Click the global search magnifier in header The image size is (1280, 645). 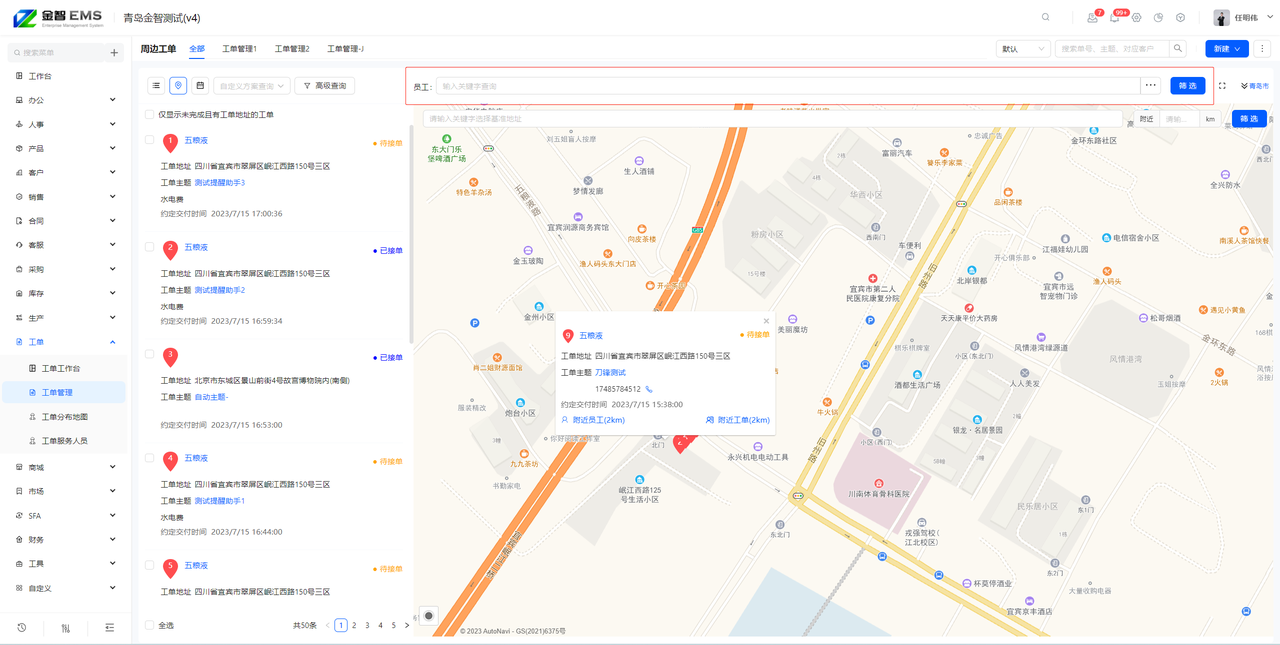(x=1046, y=17)
